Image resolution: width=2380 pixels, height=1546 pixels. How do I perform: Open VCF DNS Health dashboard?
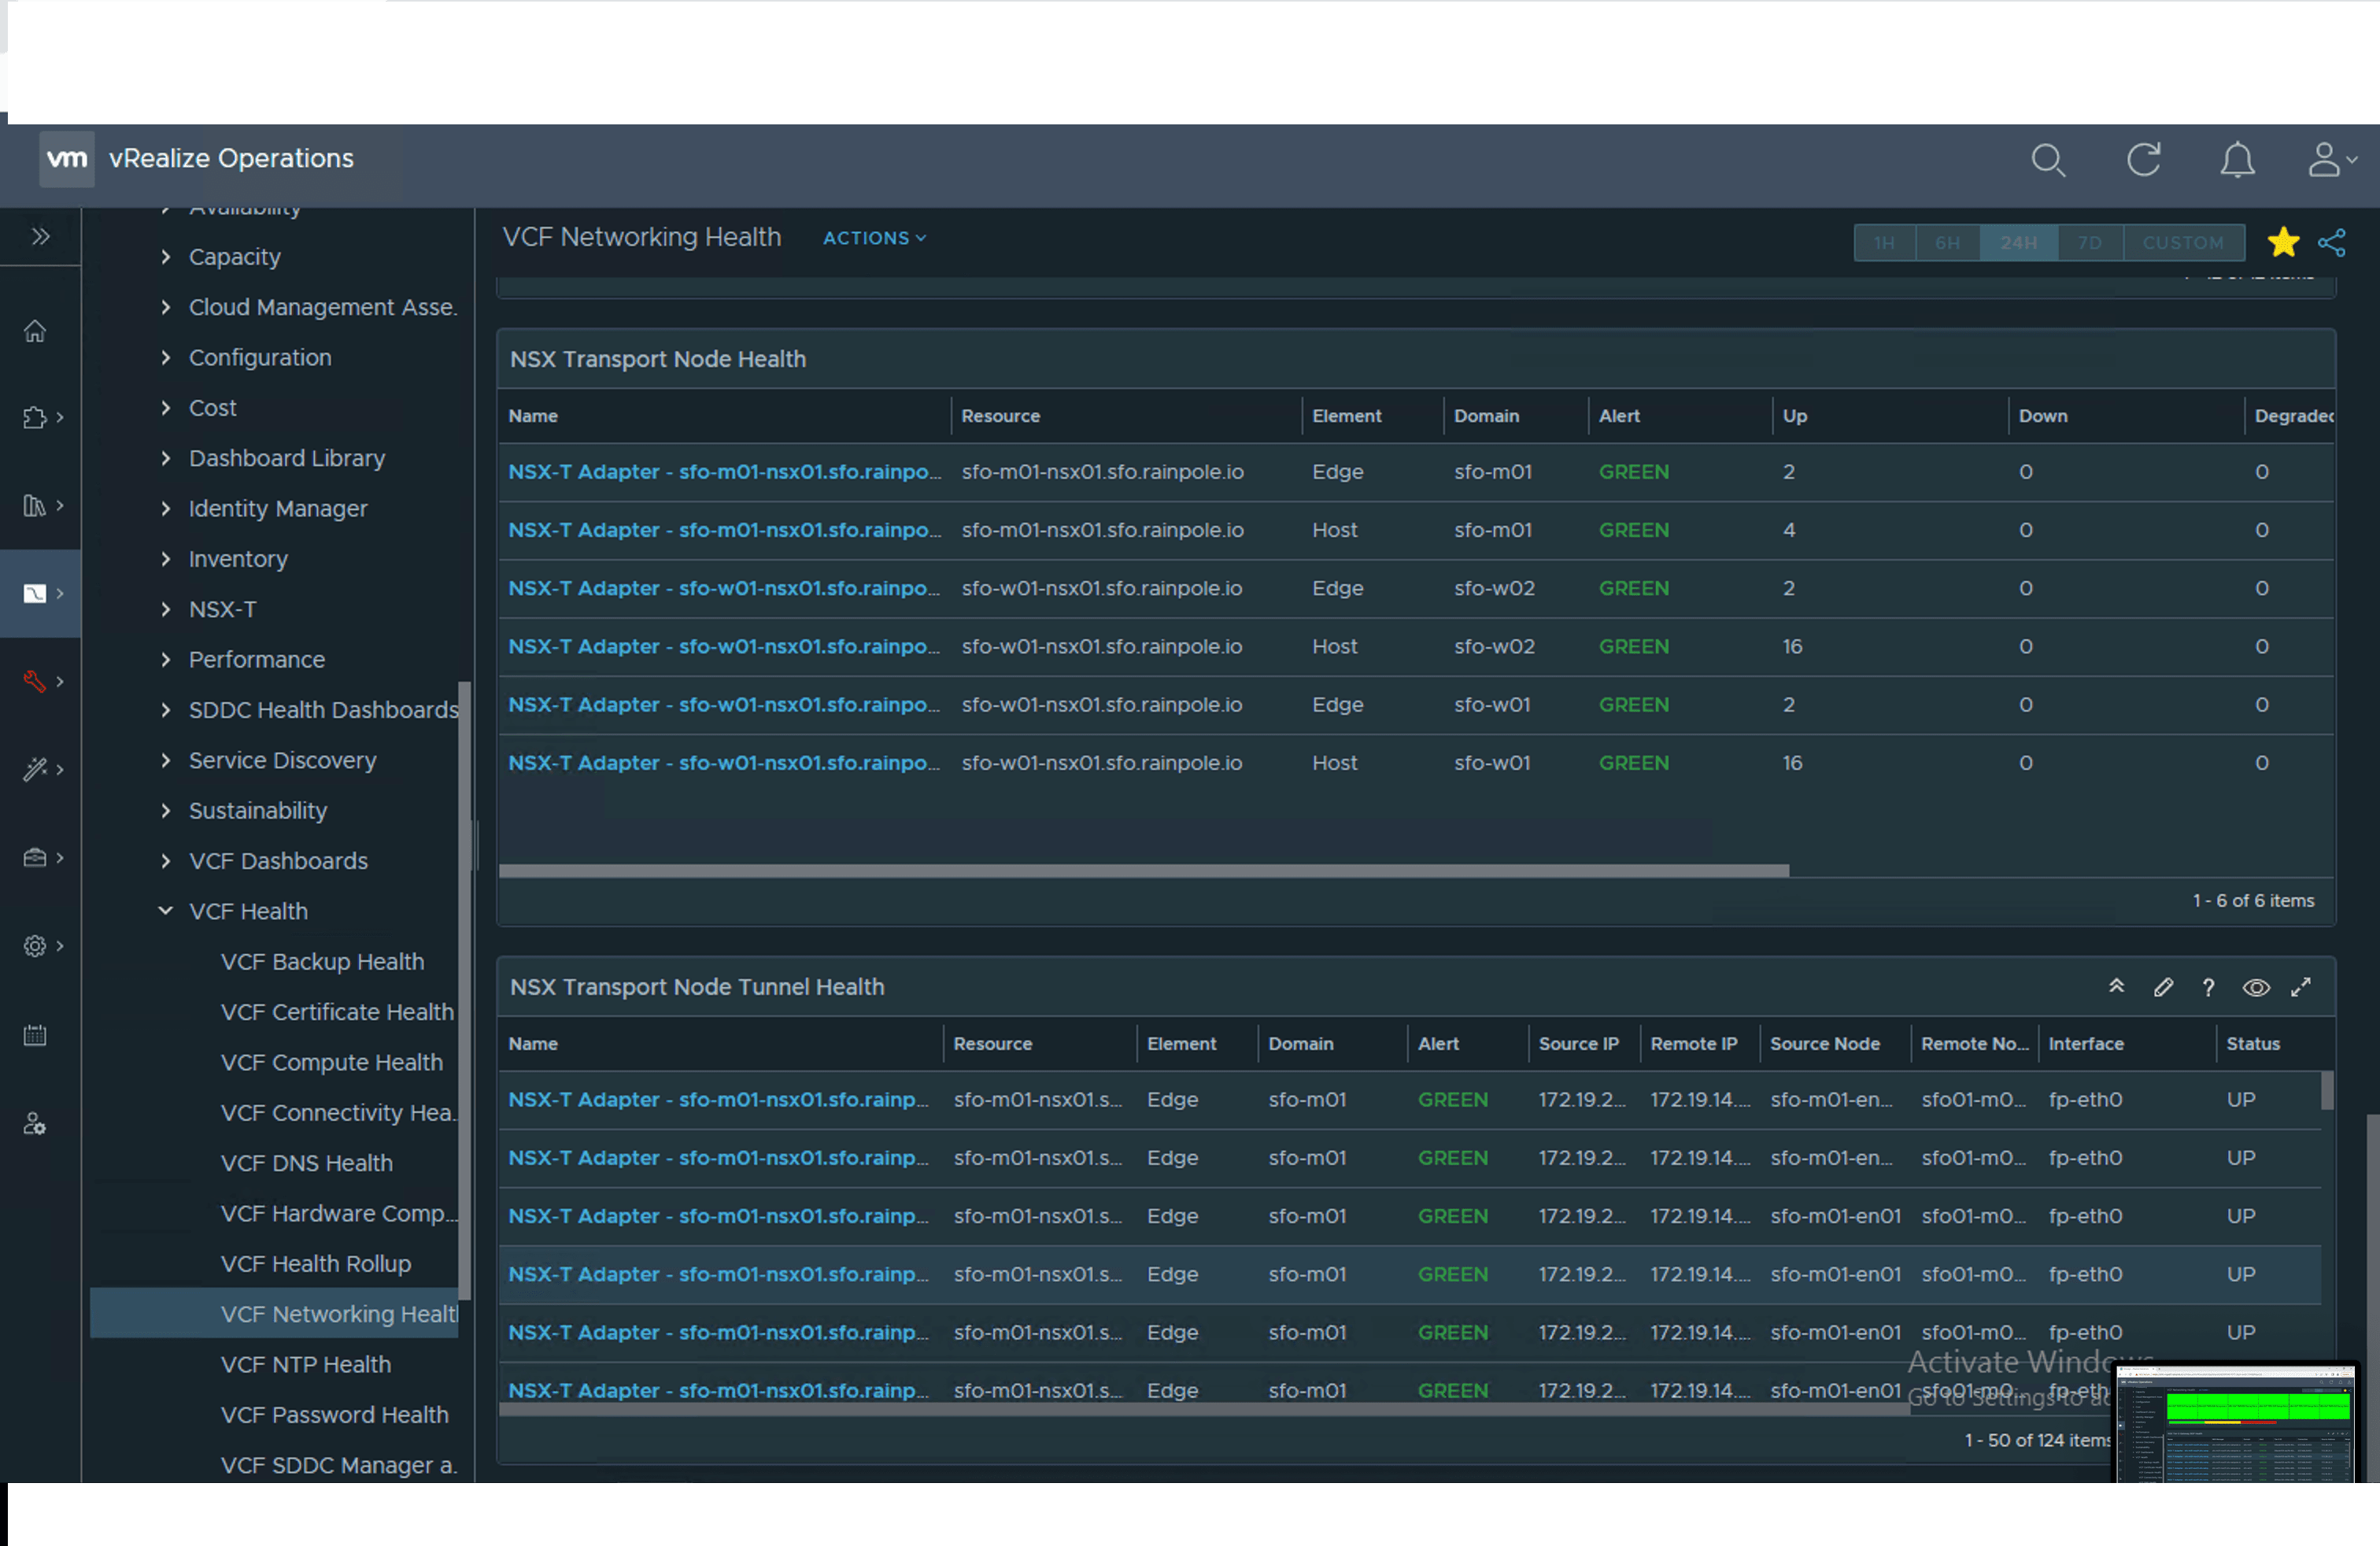coord(306,1163)
